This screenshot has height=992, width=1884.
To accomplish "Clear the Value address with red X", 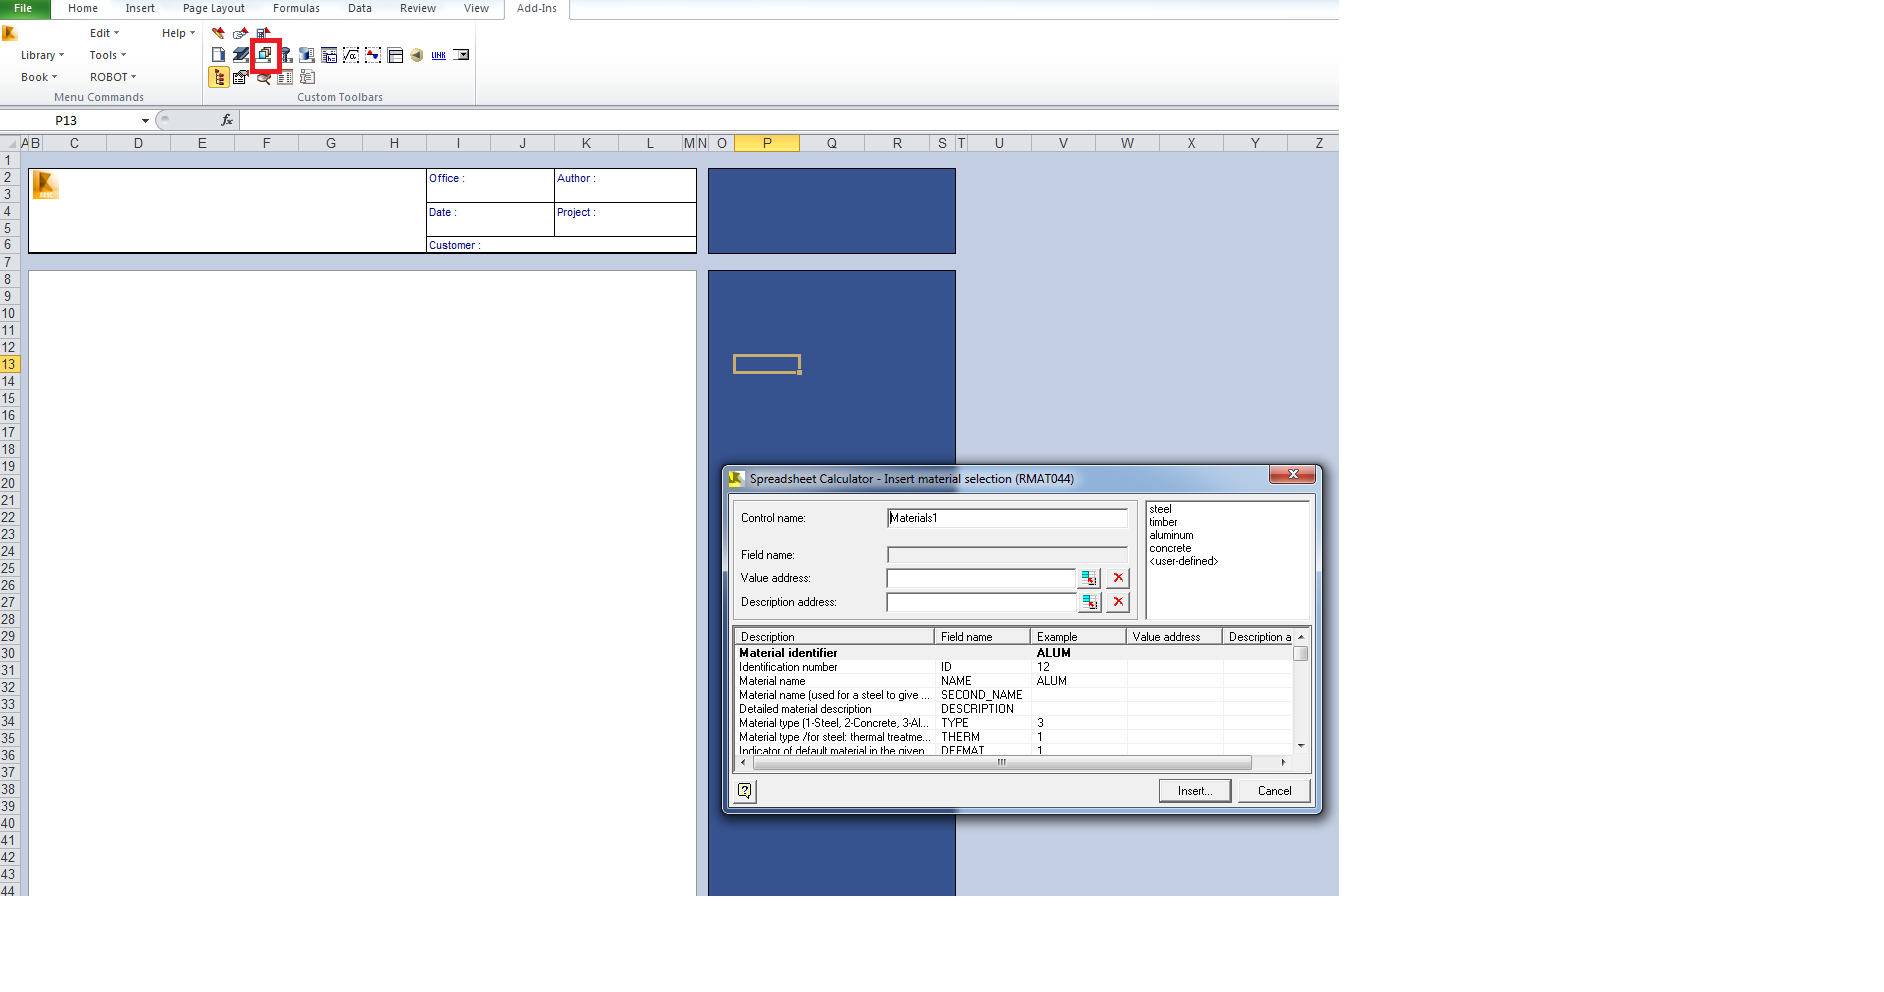I will pyautogui.click(x=1118, y=578).
